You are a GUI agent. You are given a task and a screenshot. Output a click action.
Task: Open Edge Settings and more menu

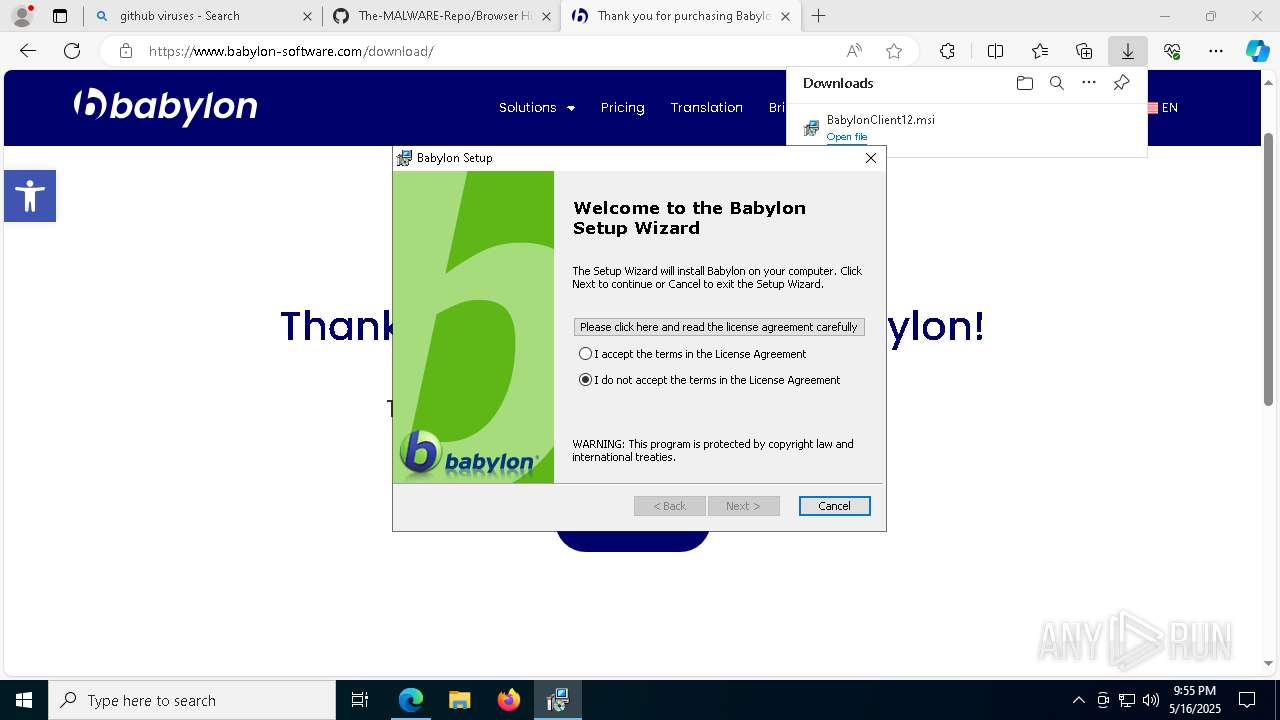[1216, 51]
